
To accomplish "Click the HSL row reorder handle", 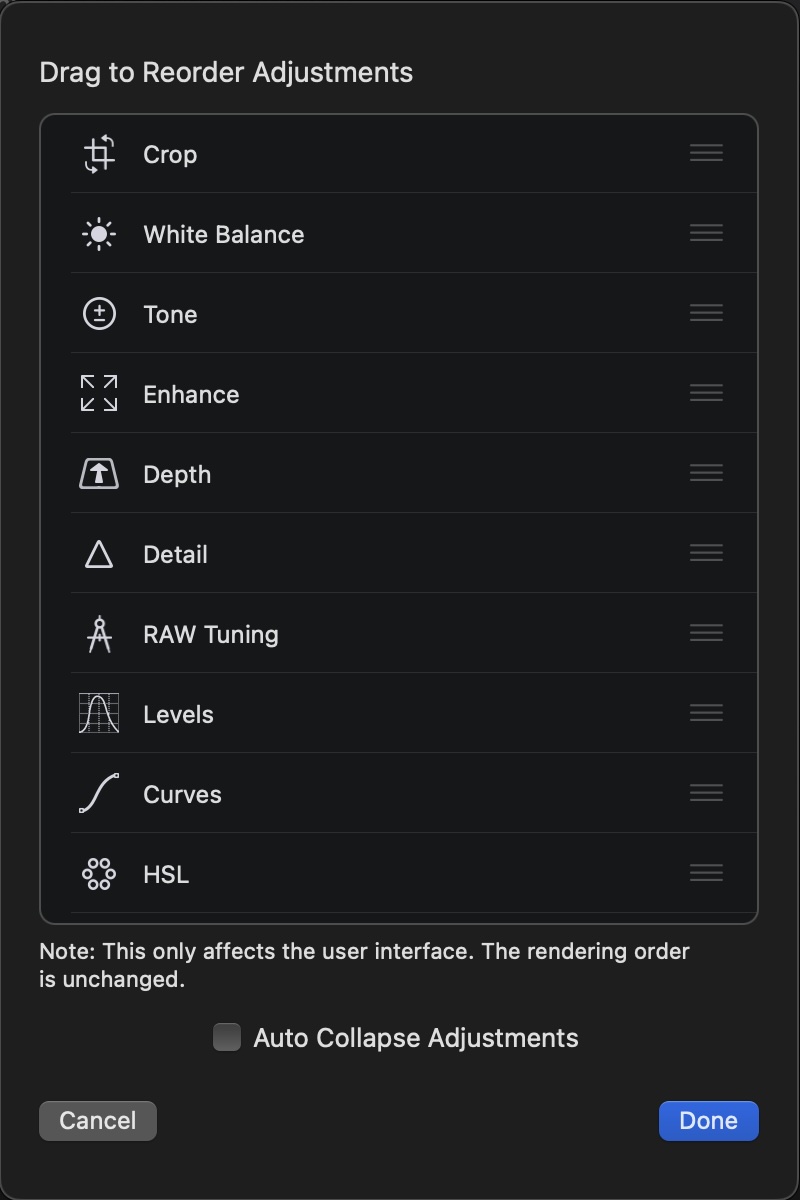I will click(x=706, y=873).
